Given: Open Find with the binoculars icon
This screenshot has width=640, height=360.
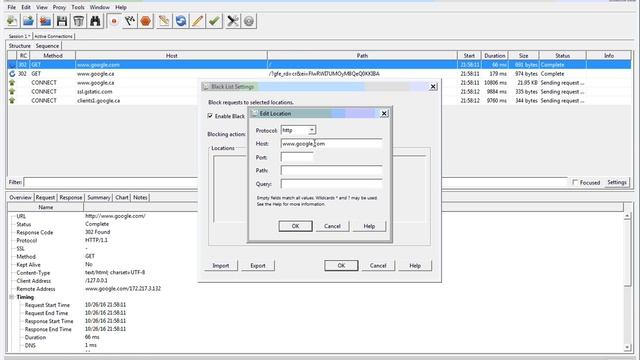Looking at the screenshot, I should click(96, 21).
